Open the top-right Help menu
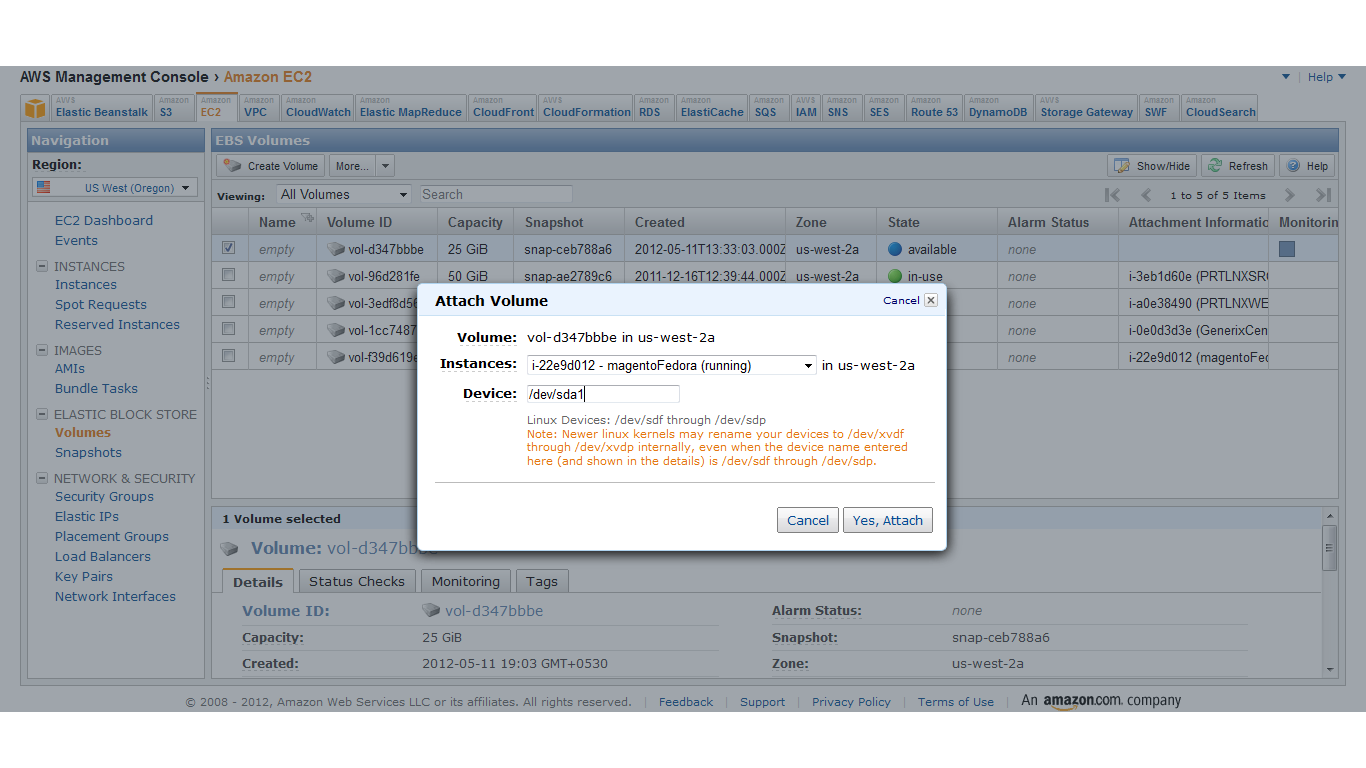1366x768 pixels. pyautogui.click(x=1327, y=77)
